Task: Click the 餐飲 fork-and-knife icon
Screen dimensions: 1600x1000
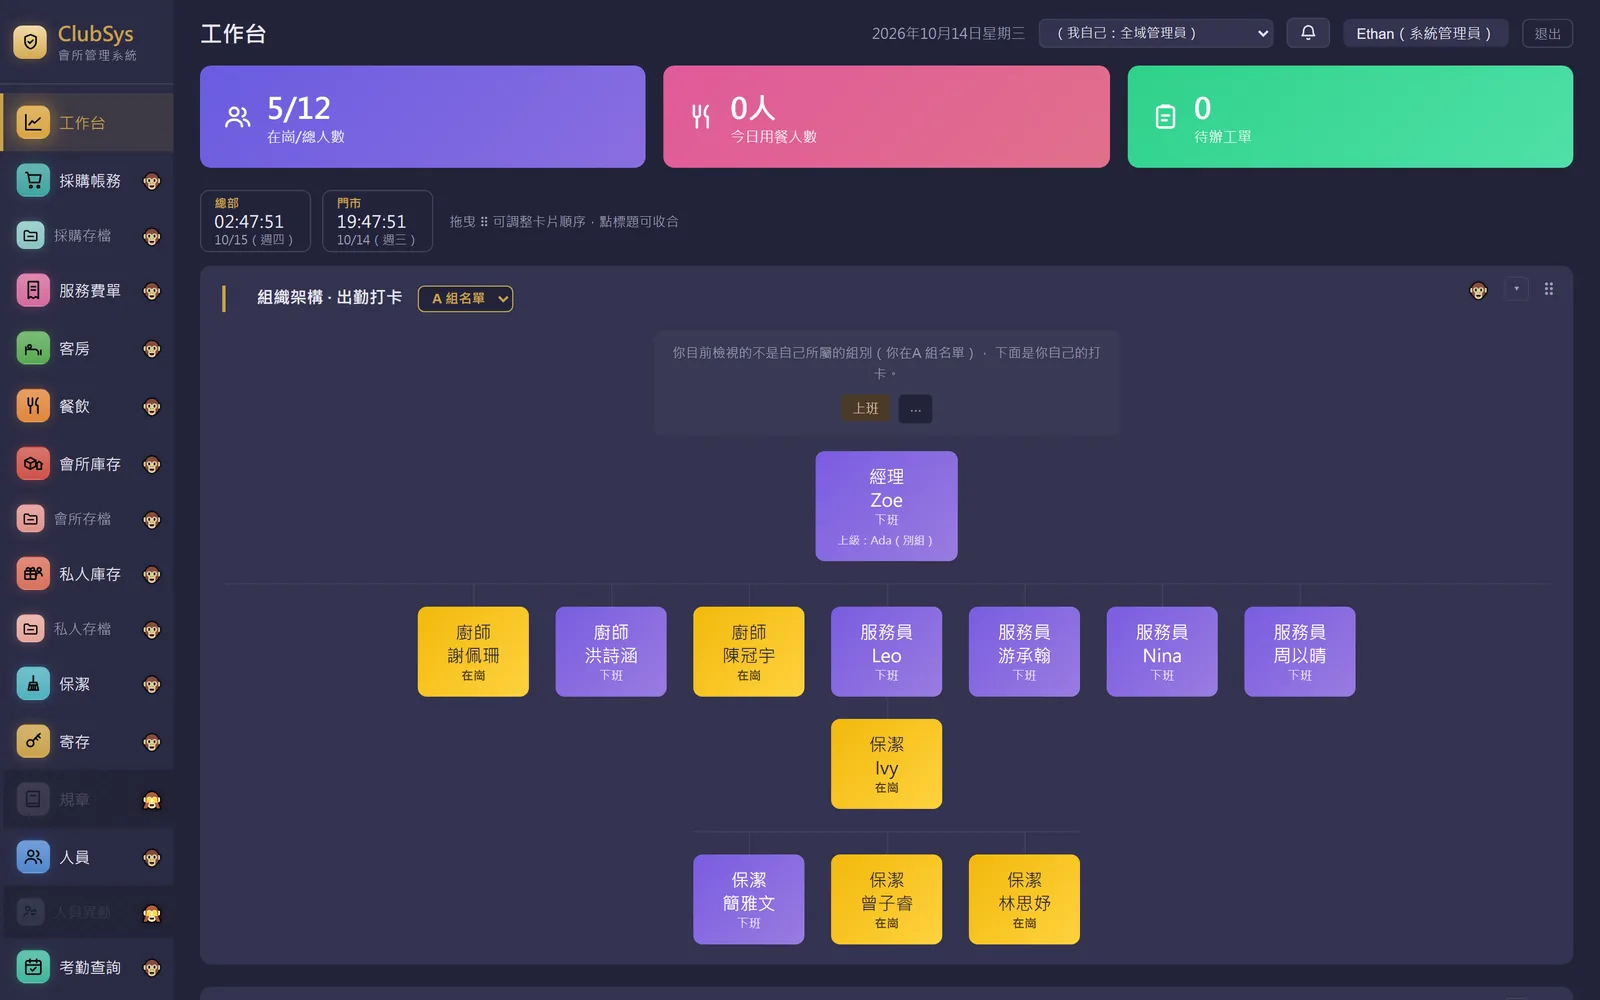Action: click(x=33, y=406)
